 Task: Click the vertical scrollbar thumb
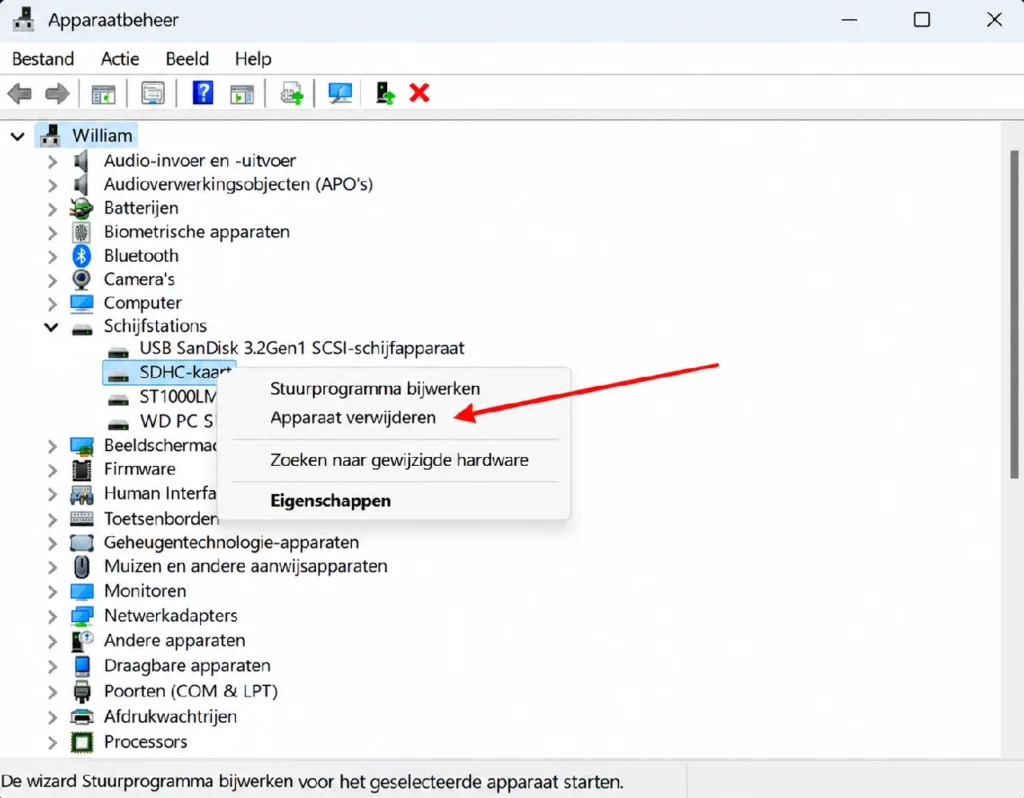tap(1014, 313)
